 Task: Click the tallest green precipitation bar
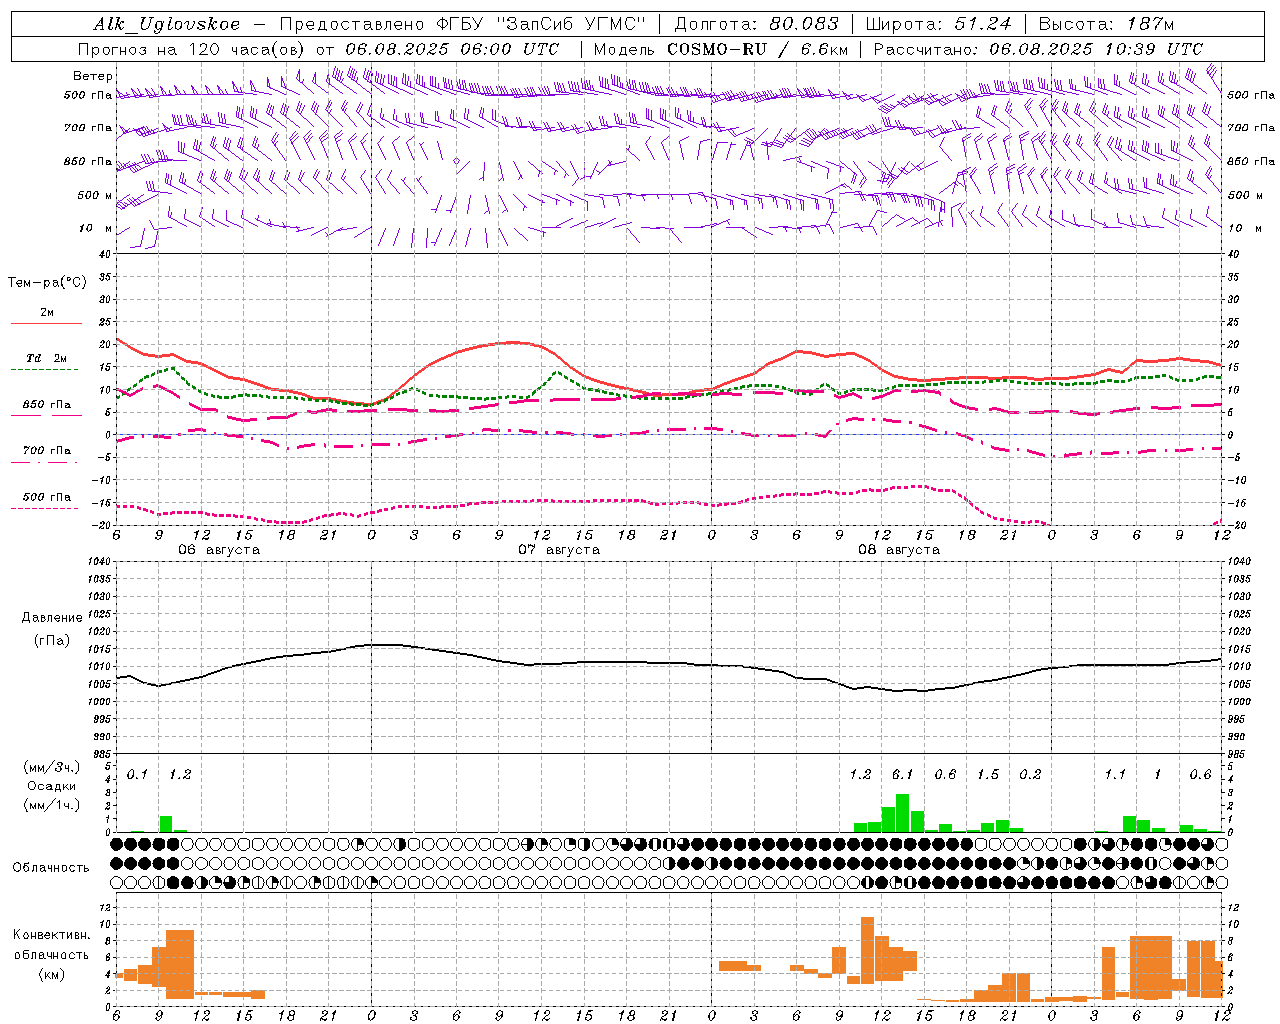[902, 813]
